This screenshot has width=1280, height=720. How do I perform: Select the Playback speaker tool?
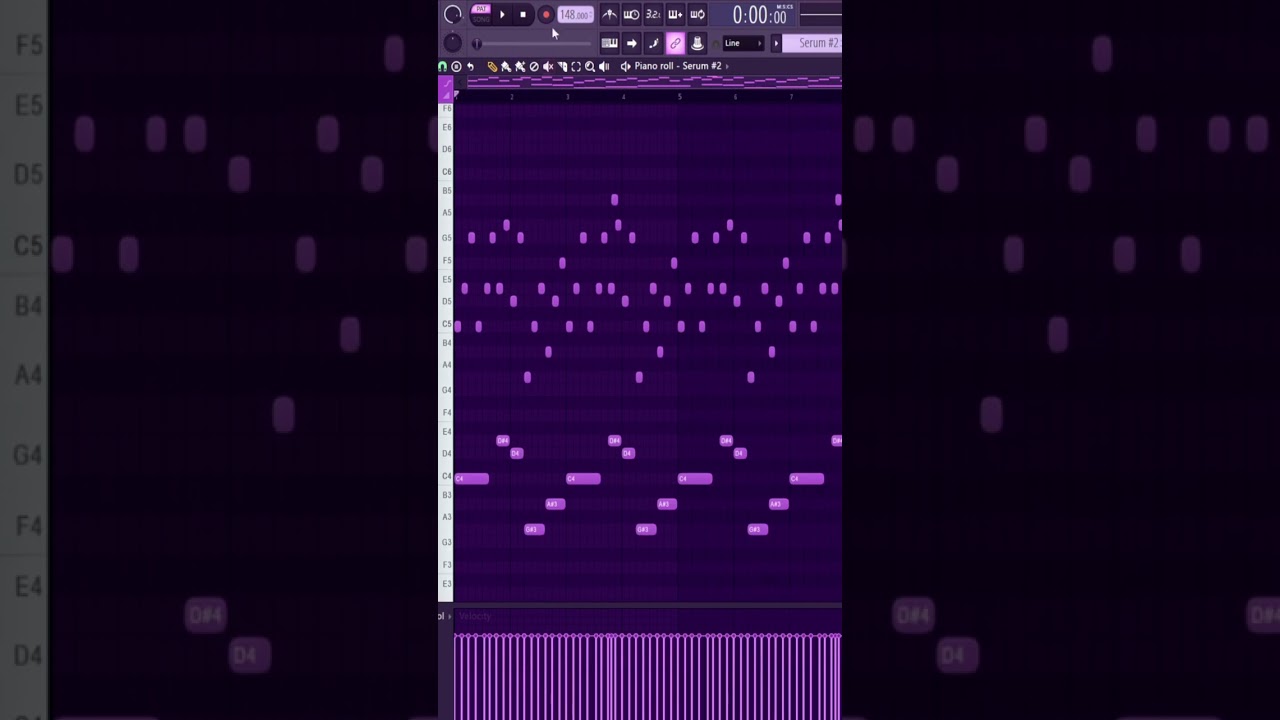tap(604, 66)
